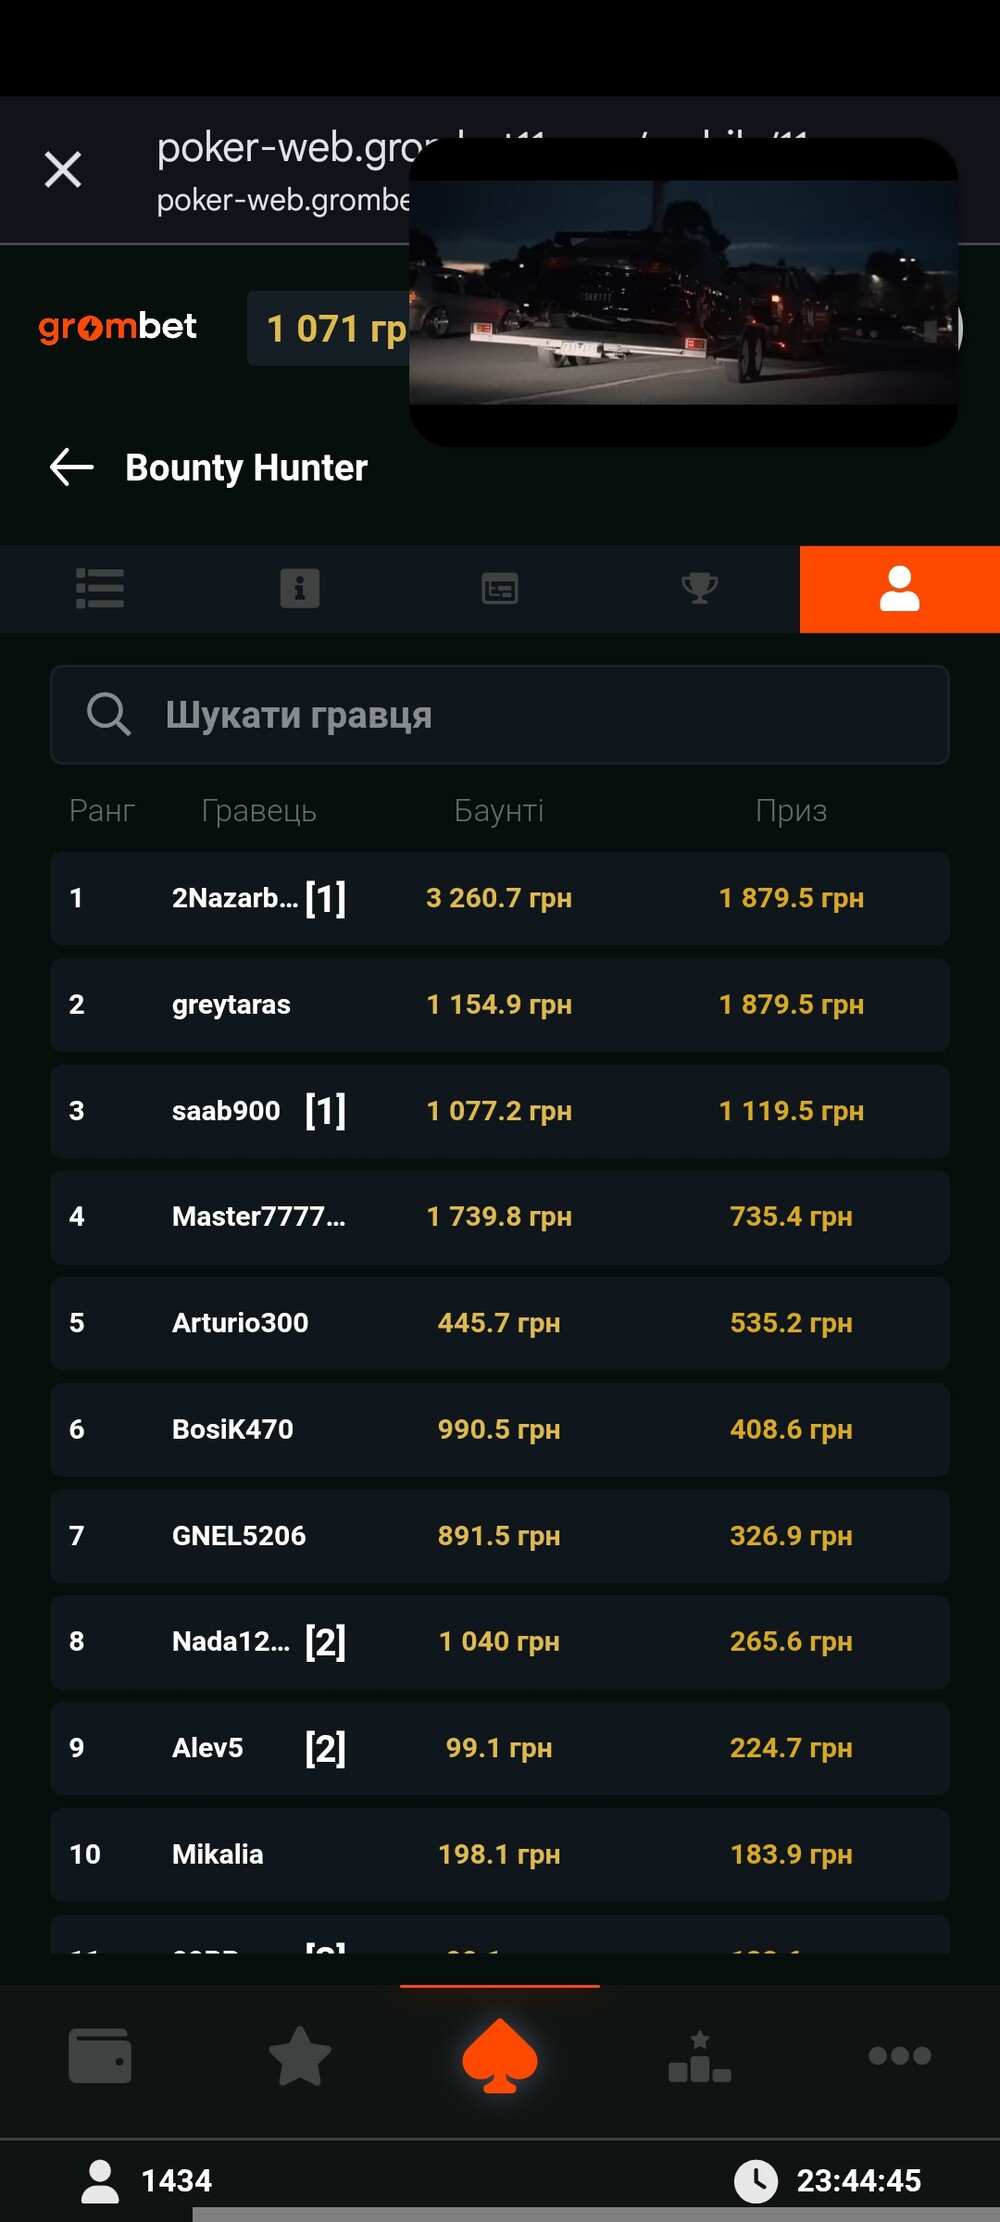
Task: Click the 1 071 грн balance button
Action: click(330, 328)
